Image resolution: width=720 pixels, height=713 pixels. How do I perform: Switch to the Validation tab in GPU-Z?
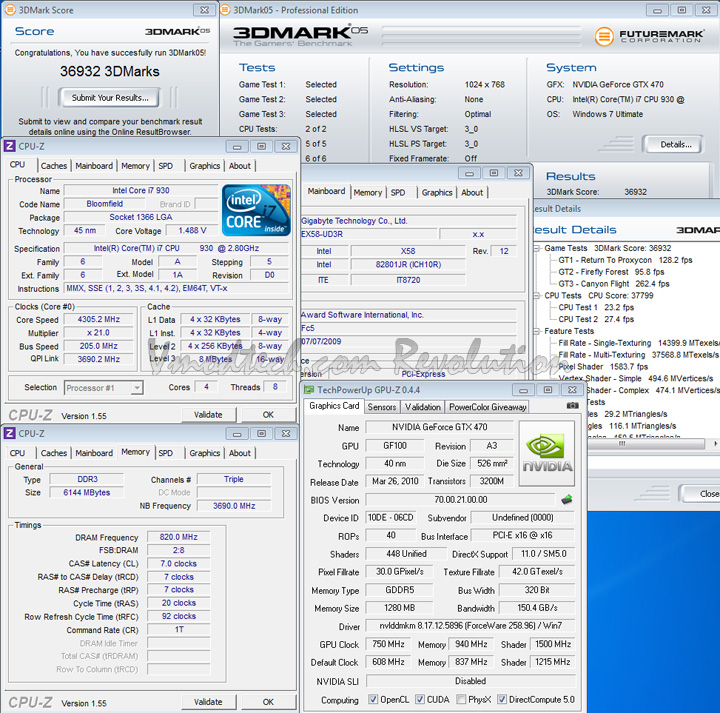click(422, 407)
